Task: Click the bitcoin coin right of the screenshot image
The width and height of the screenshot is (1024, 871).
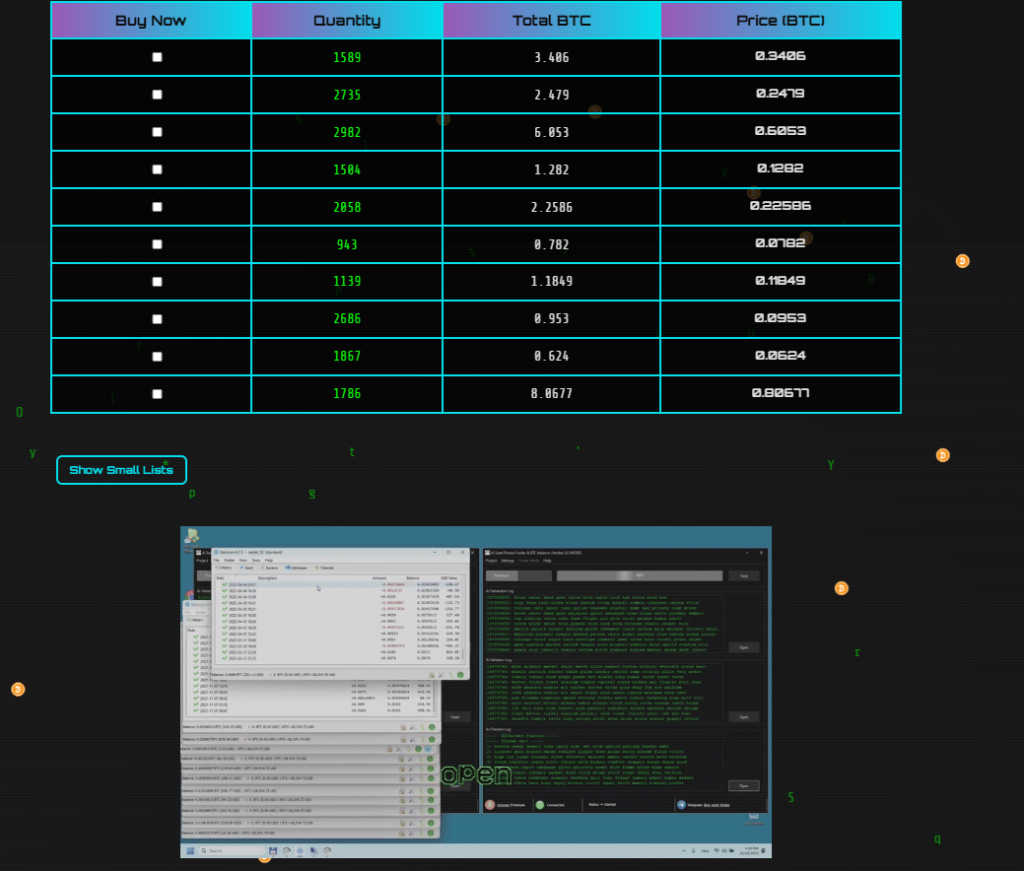Action: coord(841,588)
